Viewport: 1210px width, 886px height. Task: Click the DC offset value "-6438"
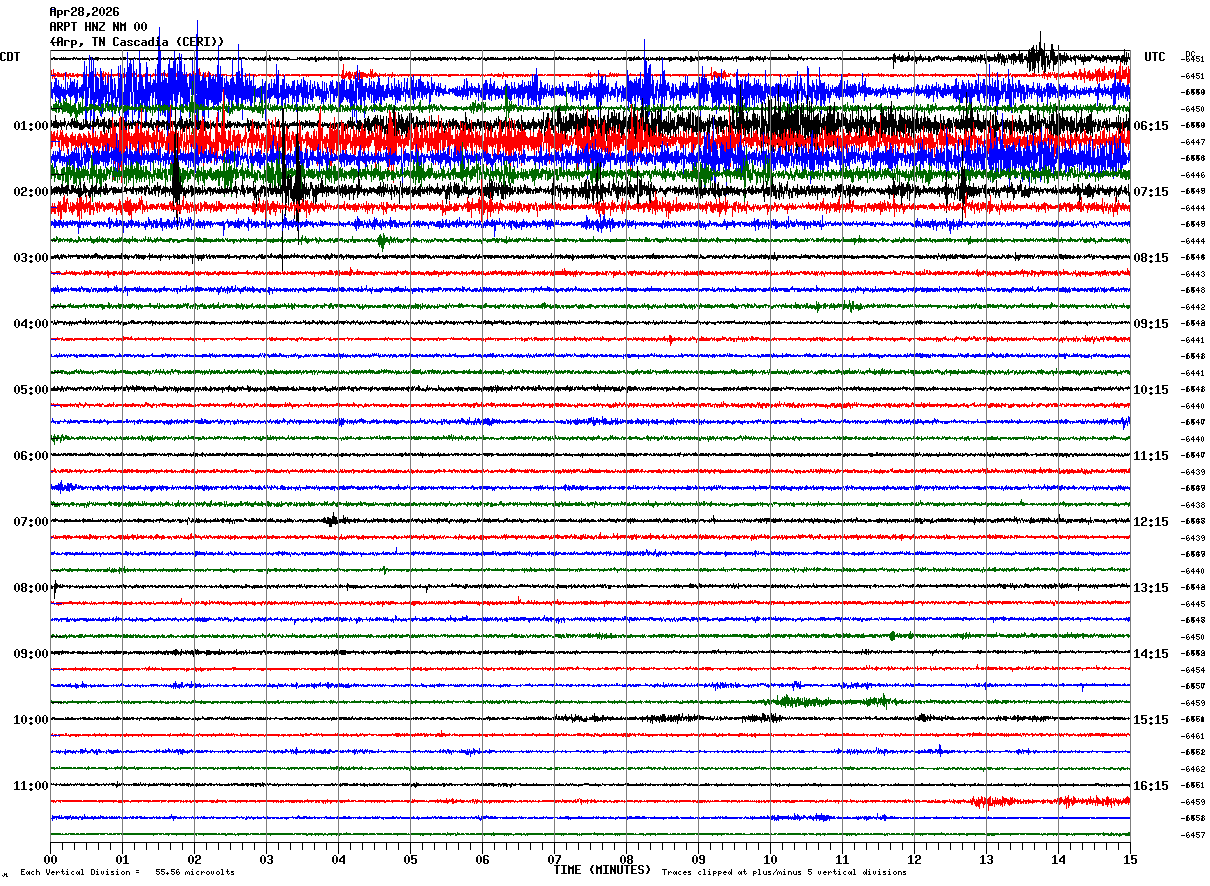click(x=1192, y=505)
